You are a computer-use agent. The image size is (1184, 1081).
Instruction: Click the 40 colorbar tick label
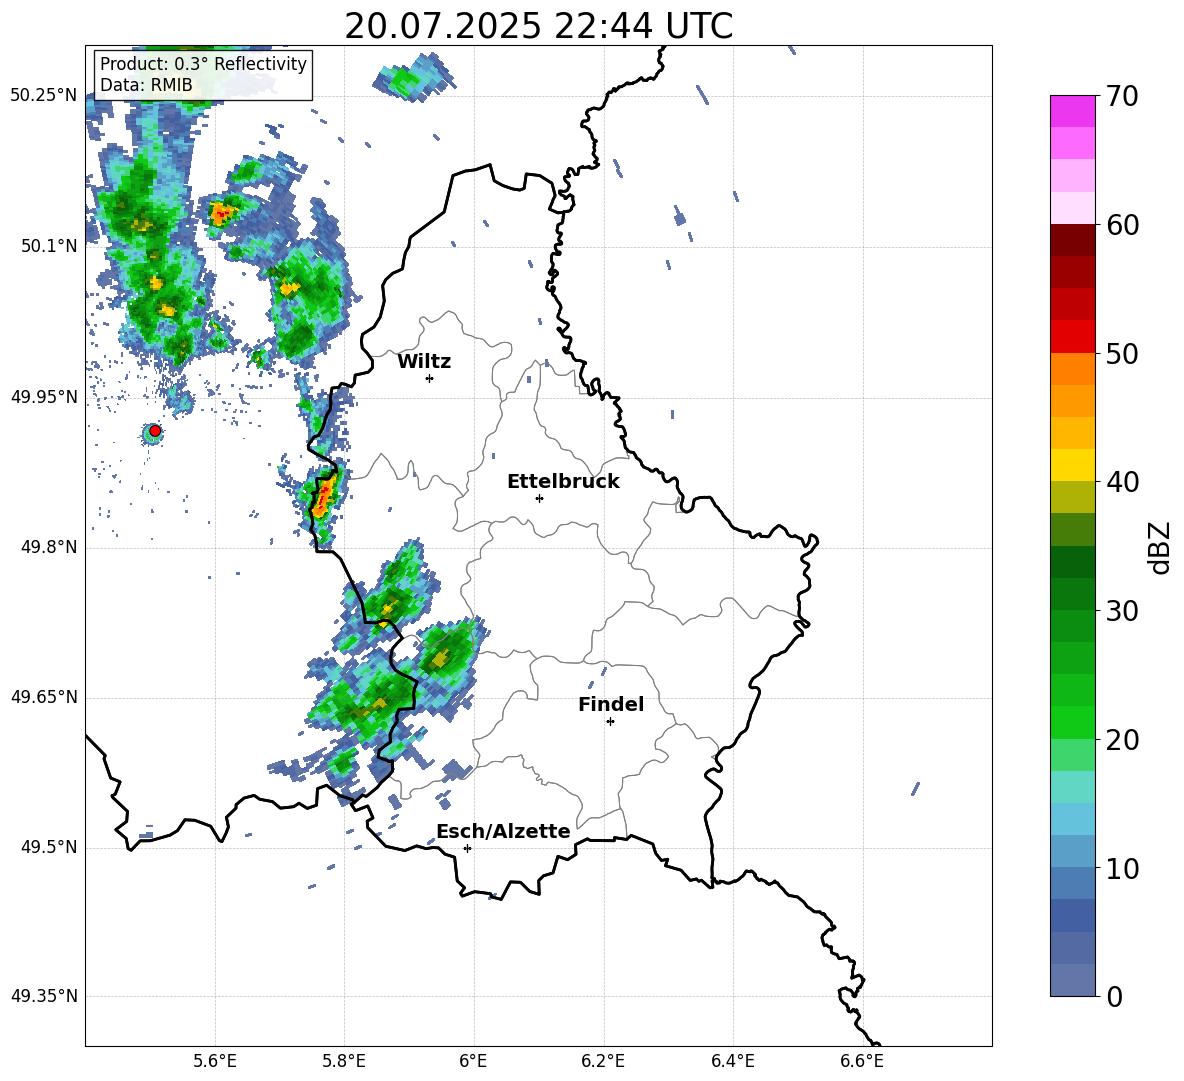coord(1122,482)
